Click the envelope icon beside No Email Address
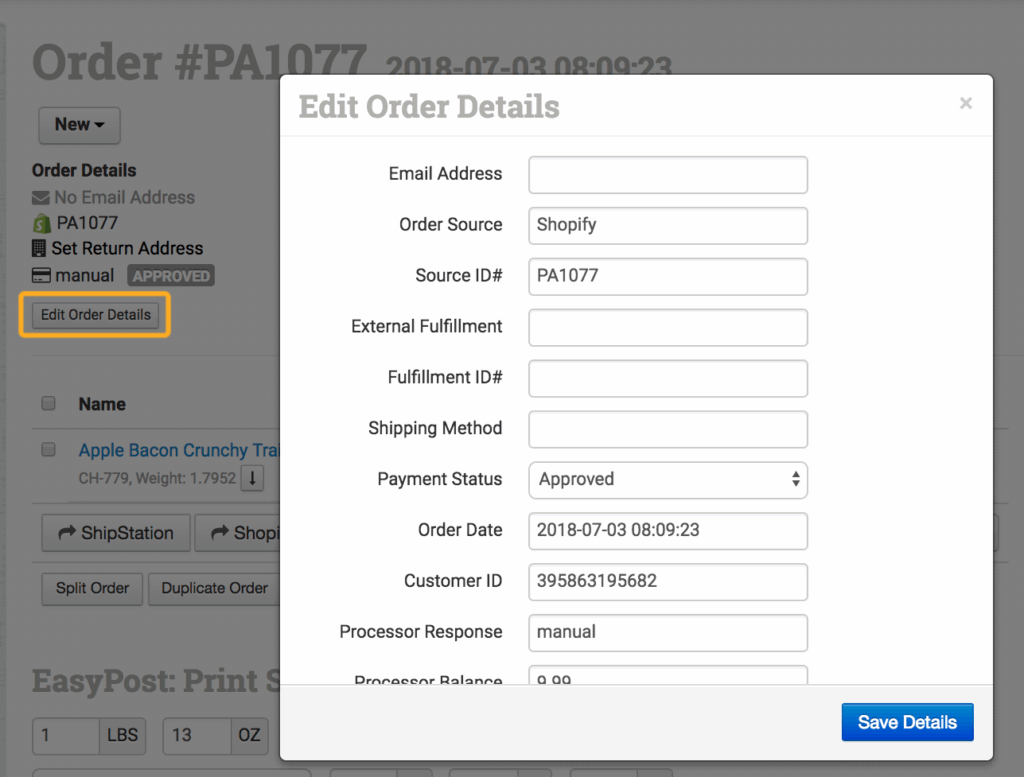The height and width of the screenshot is (777, 1024). 41,198
